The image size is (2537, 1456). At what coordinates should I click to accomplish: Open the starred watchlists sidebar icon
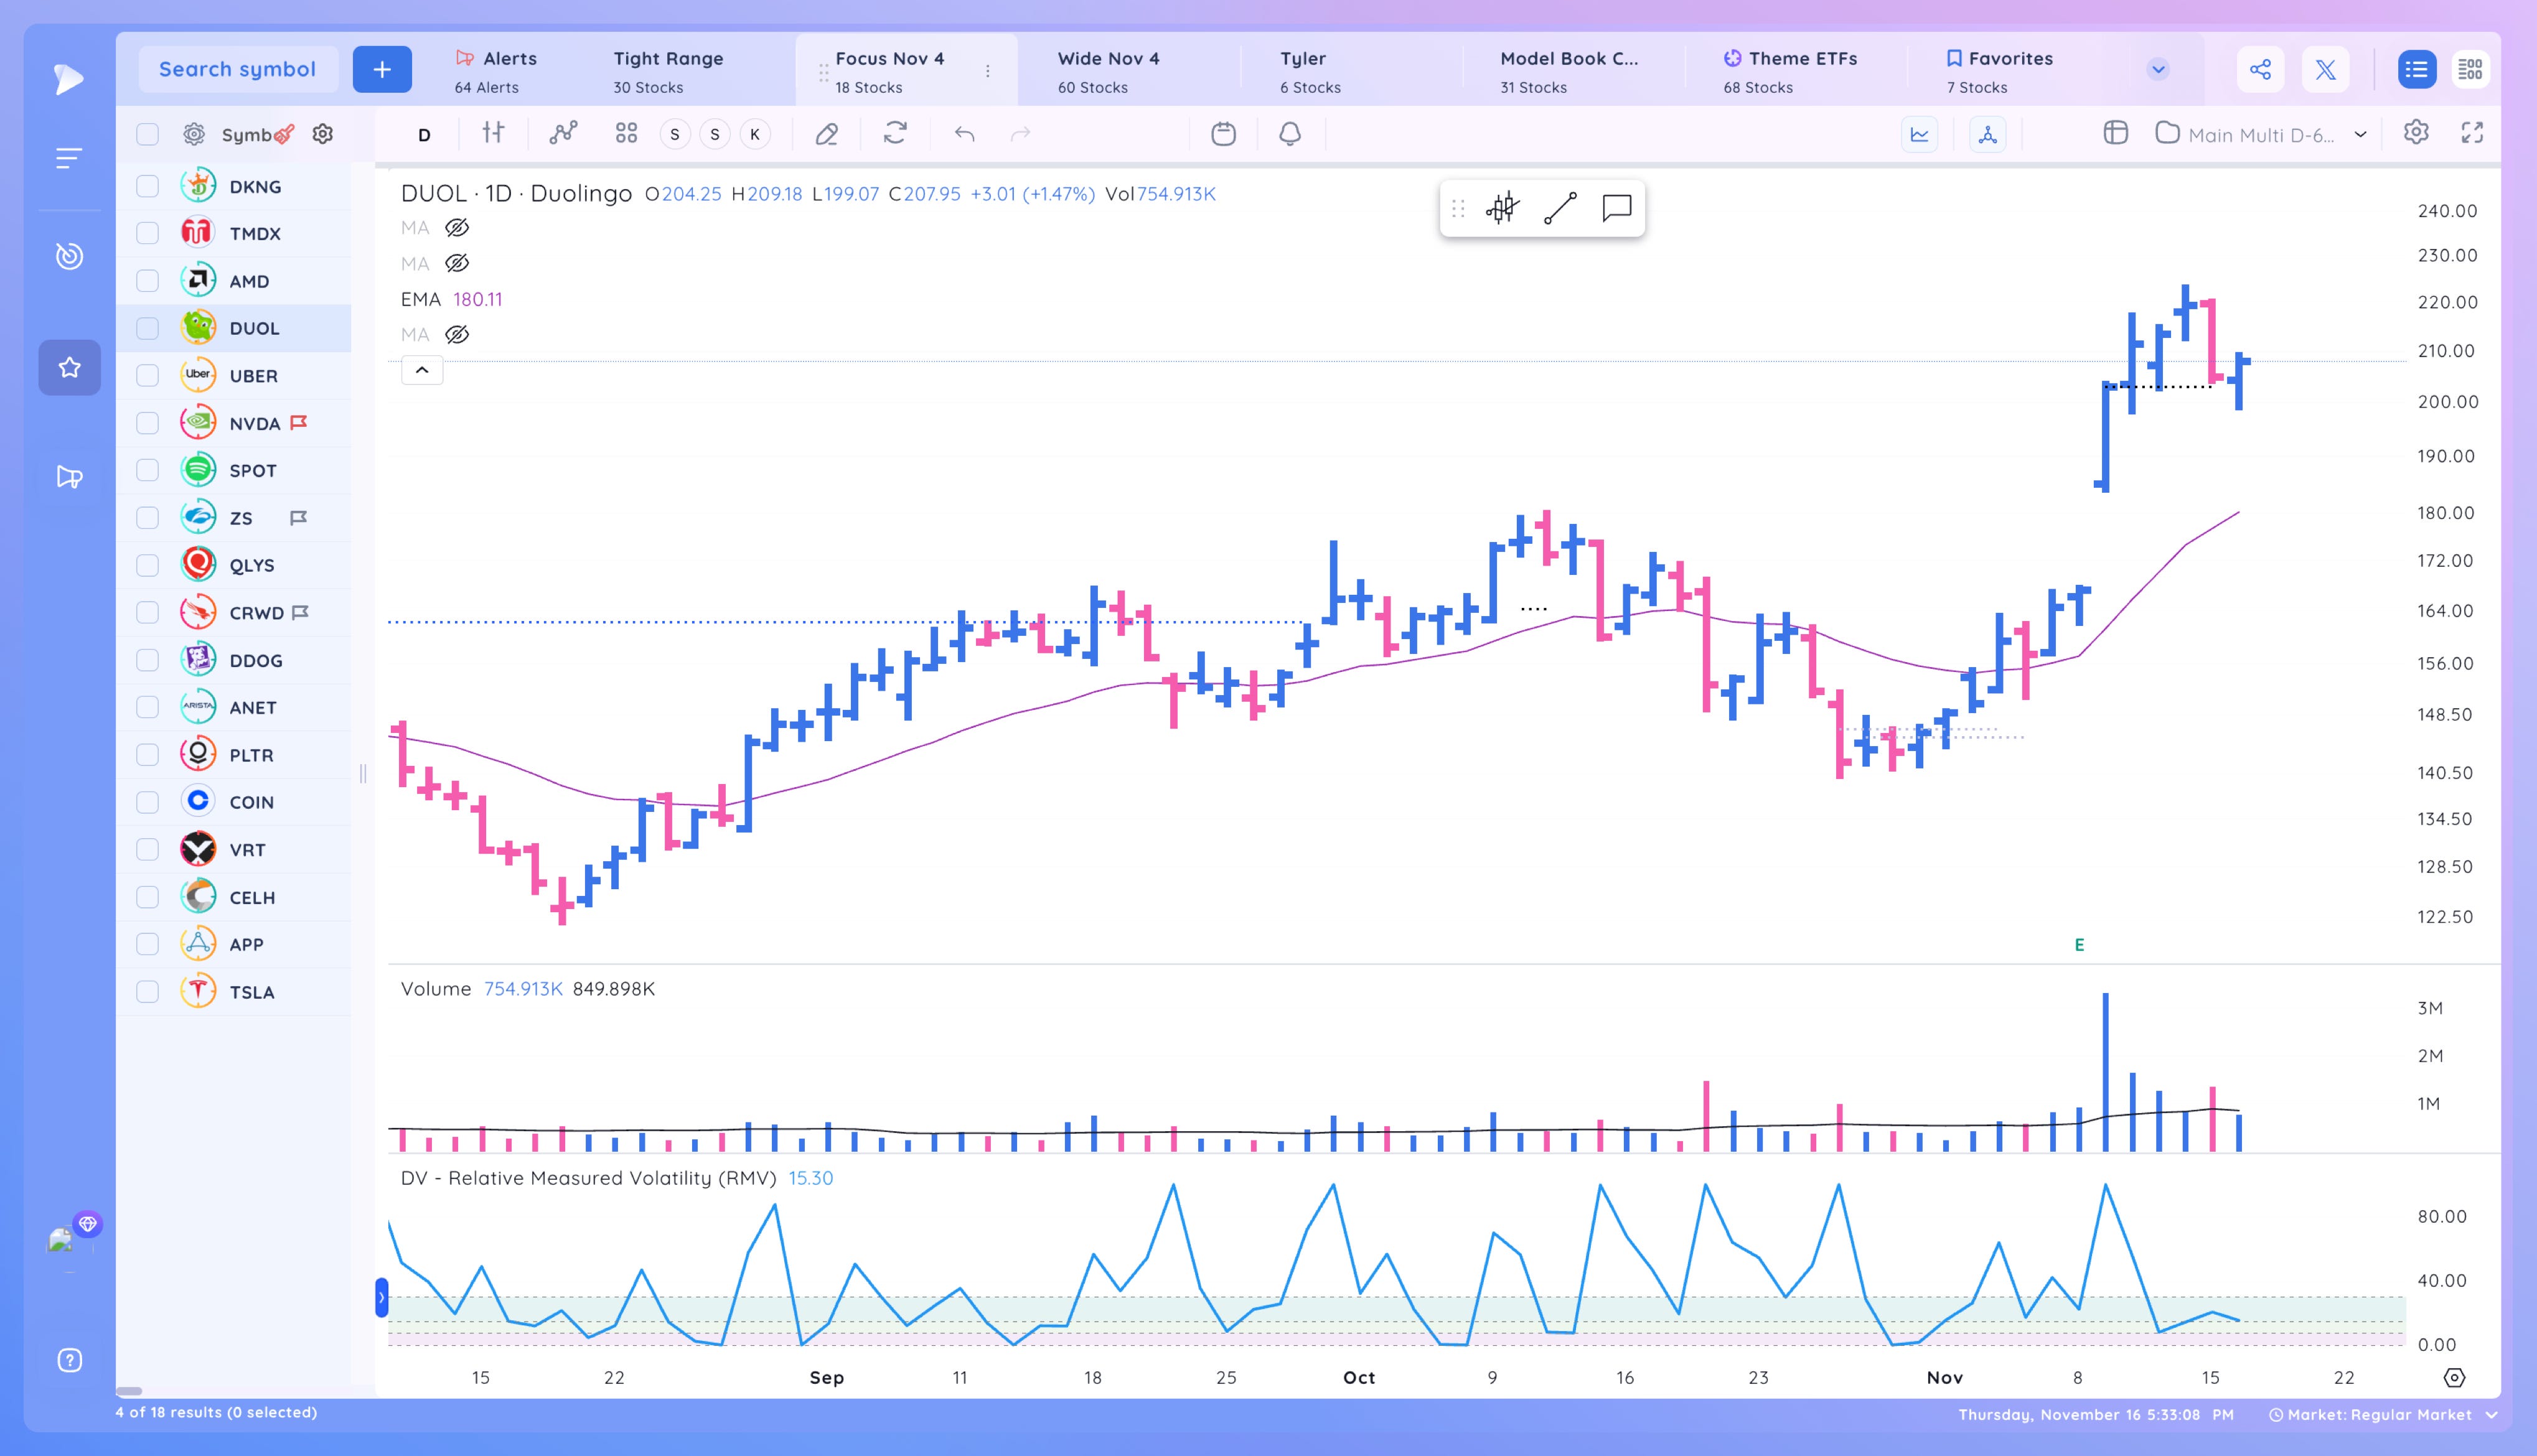click(69, 367)
